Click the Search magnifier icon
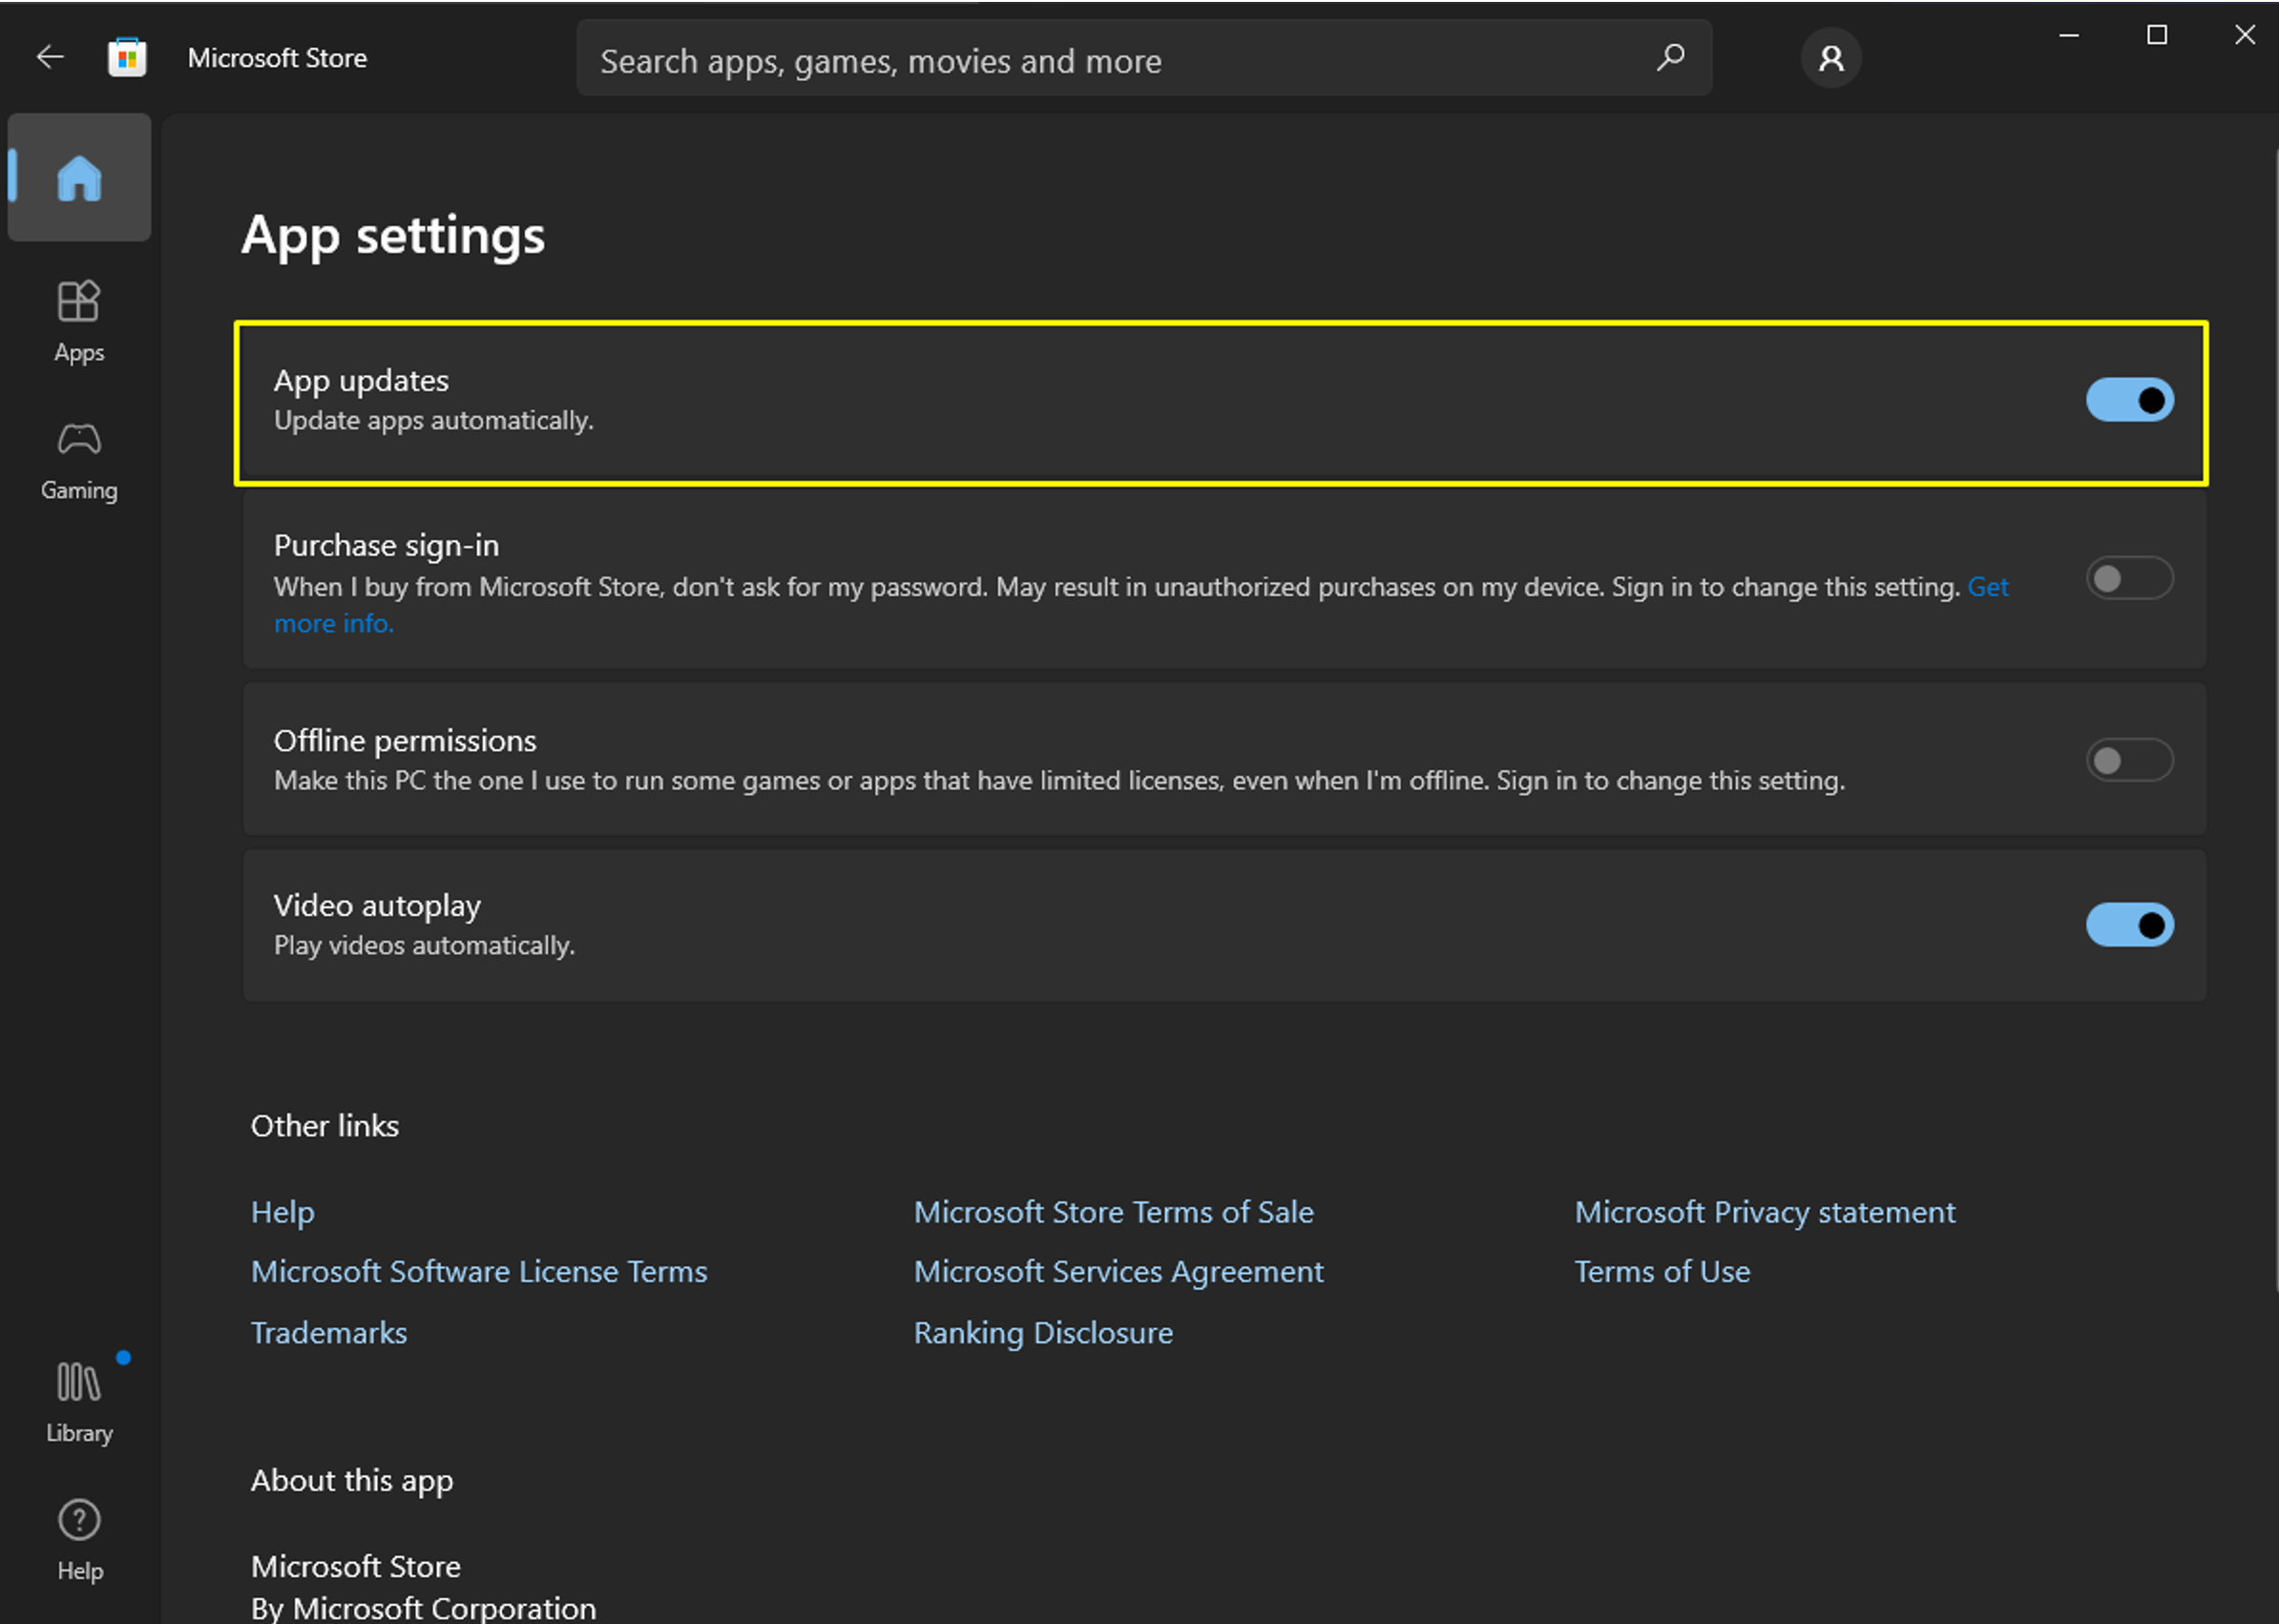2279x1624 pixels. click(x=1671, y=58)
